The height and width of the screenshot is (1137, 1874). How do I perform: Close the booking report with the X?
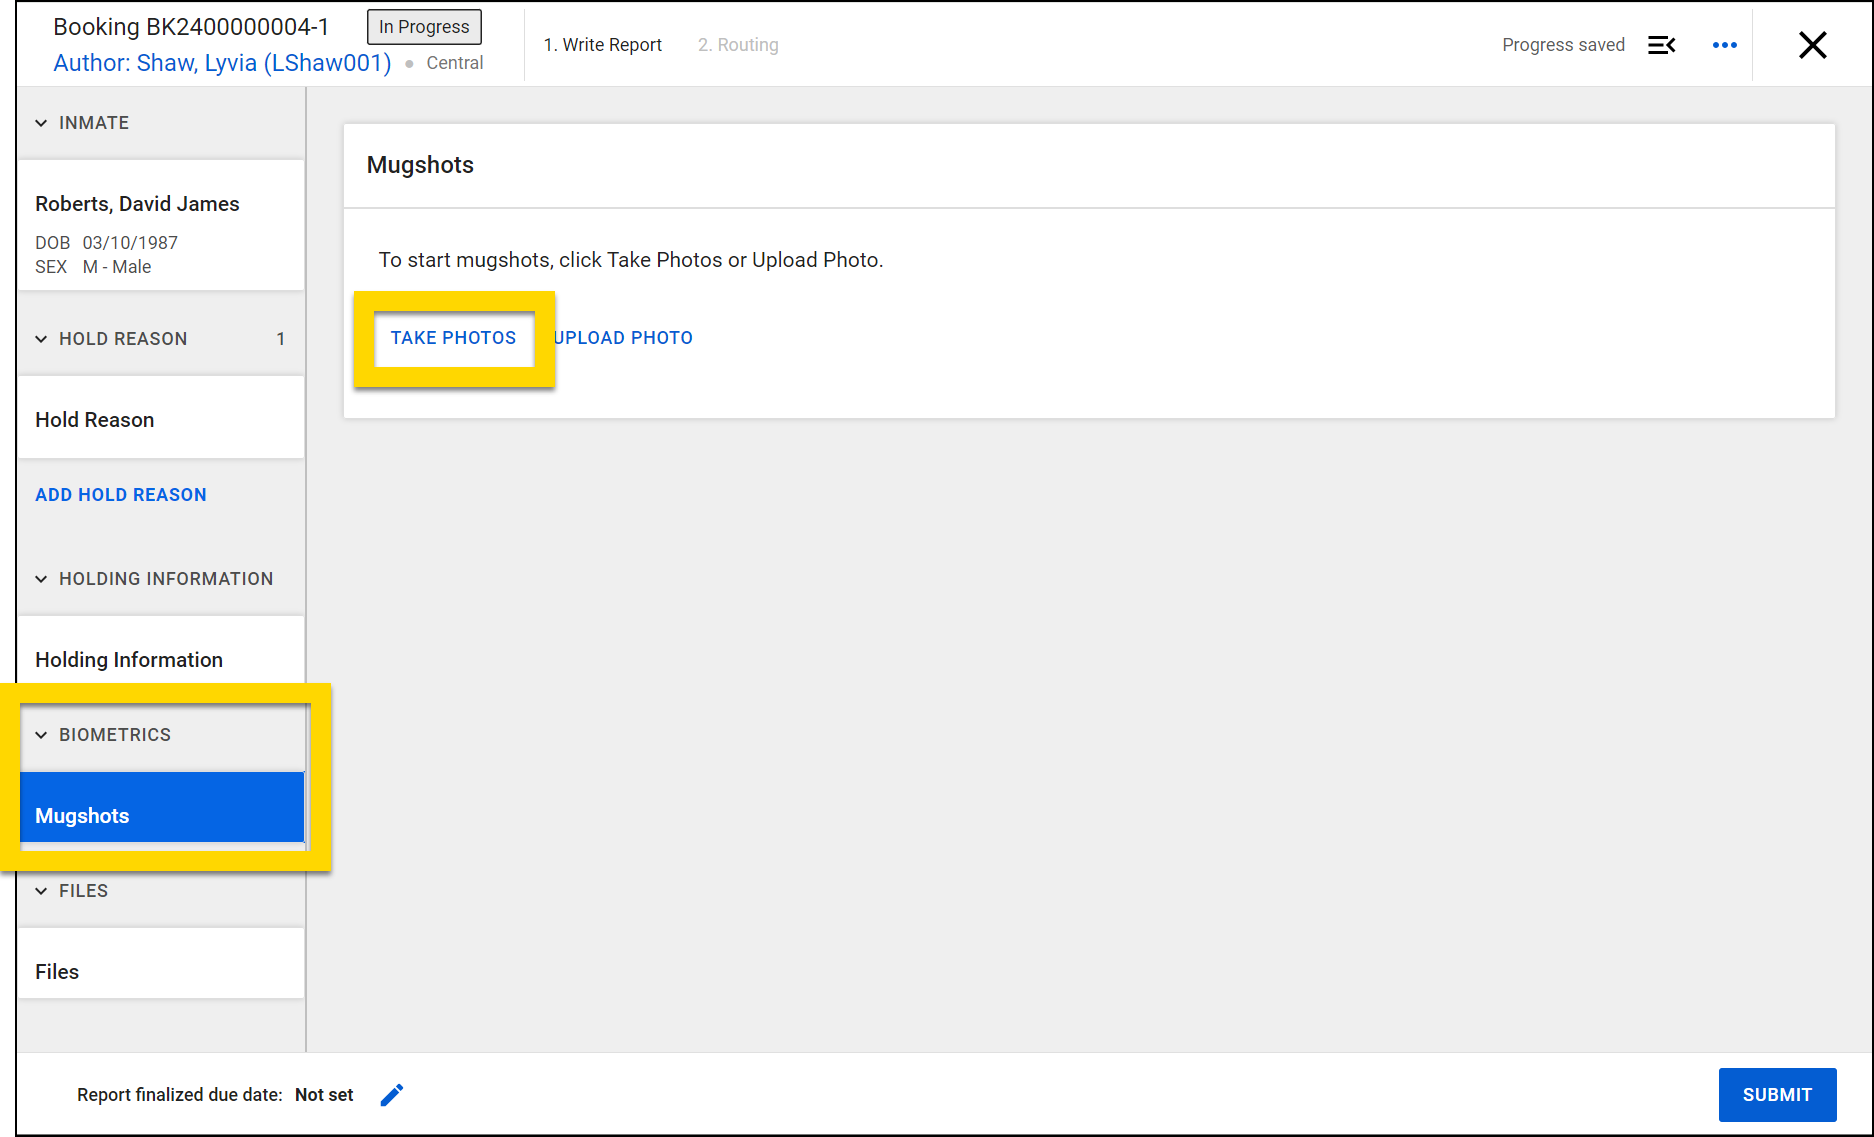tap(1812, 45)
